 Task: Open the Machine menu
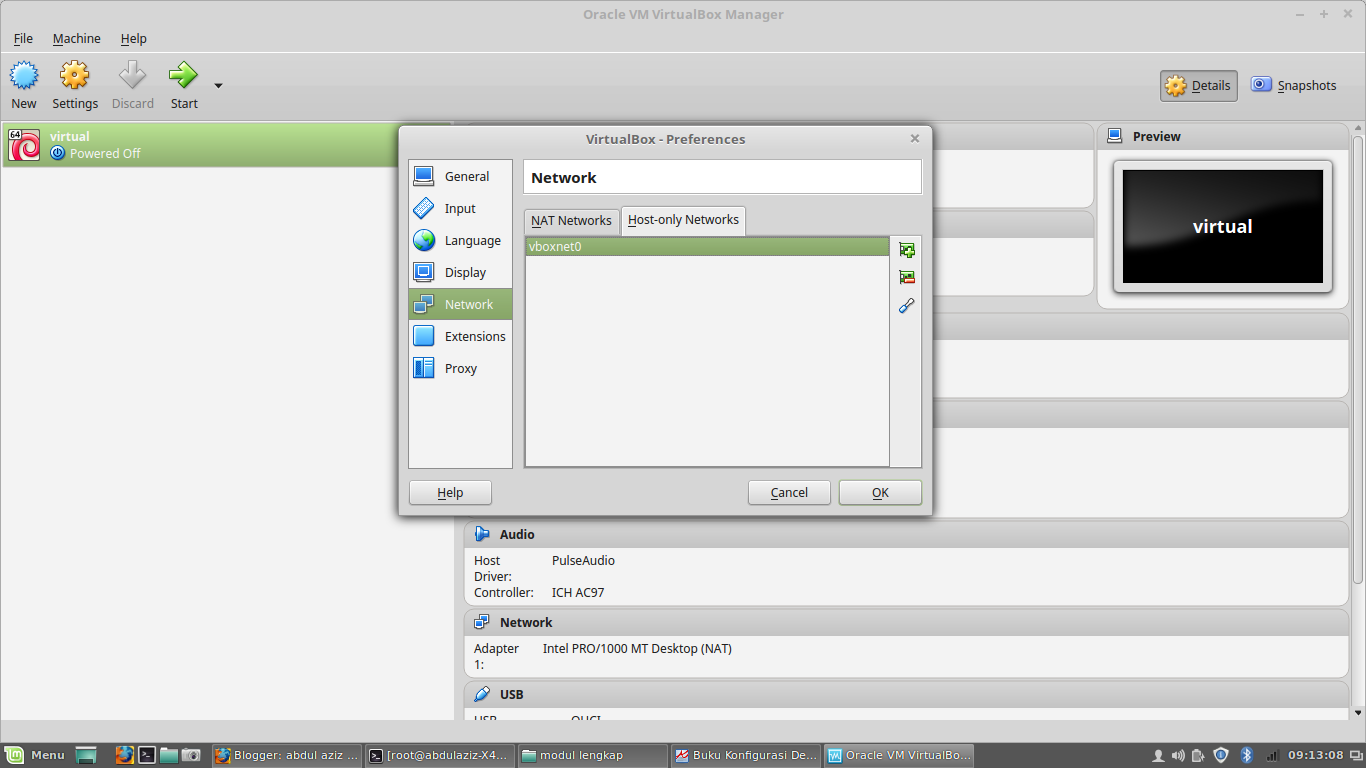(77, 38)
